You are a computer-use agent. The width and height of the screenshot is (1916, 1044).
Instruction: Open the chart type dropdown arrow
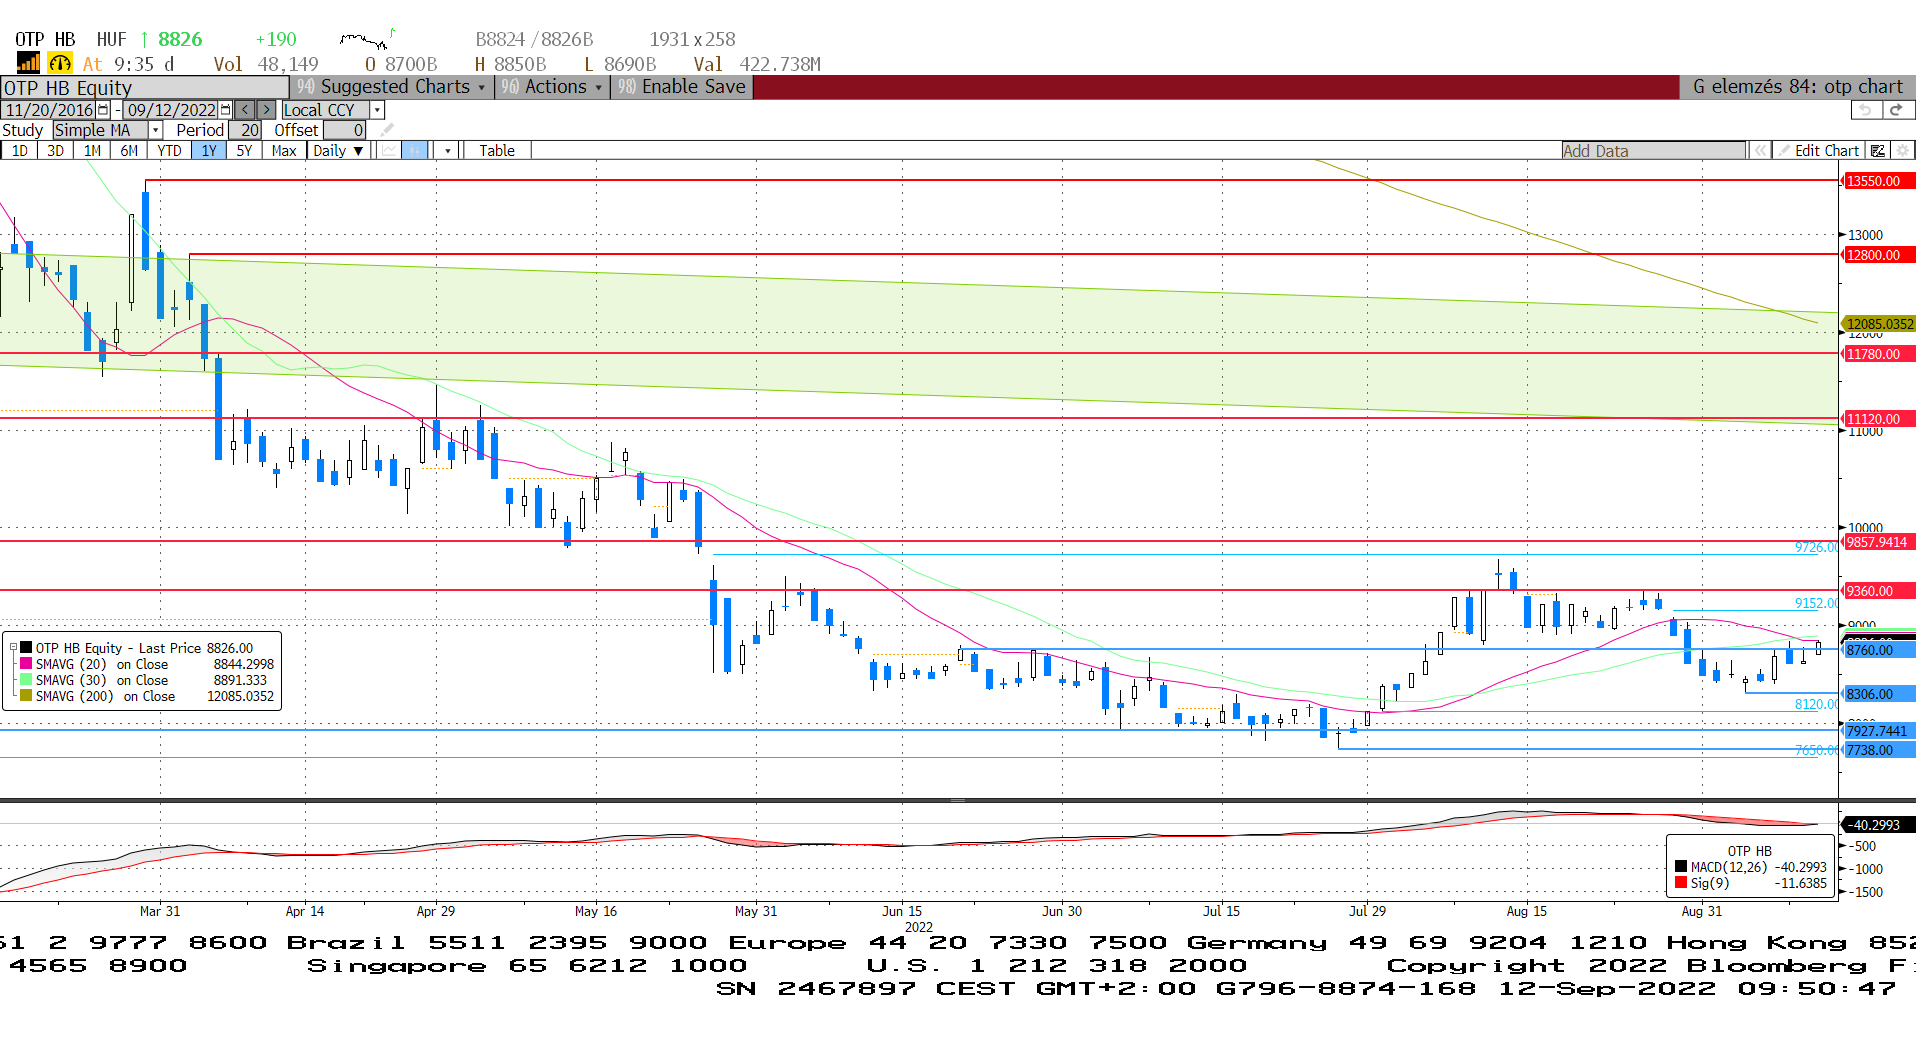click(x=448, y=151)
